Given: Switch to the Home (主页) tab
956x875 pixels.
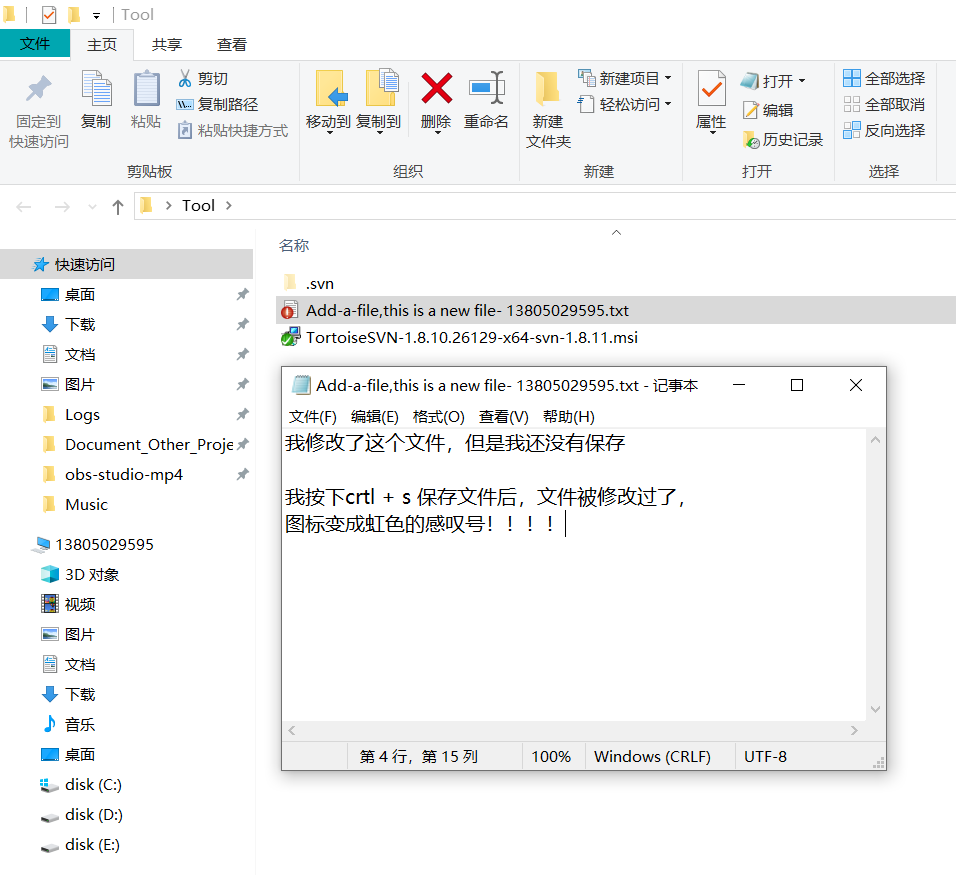Looking at the screenshot, I should pyautogui.click(x=102, y=45).
